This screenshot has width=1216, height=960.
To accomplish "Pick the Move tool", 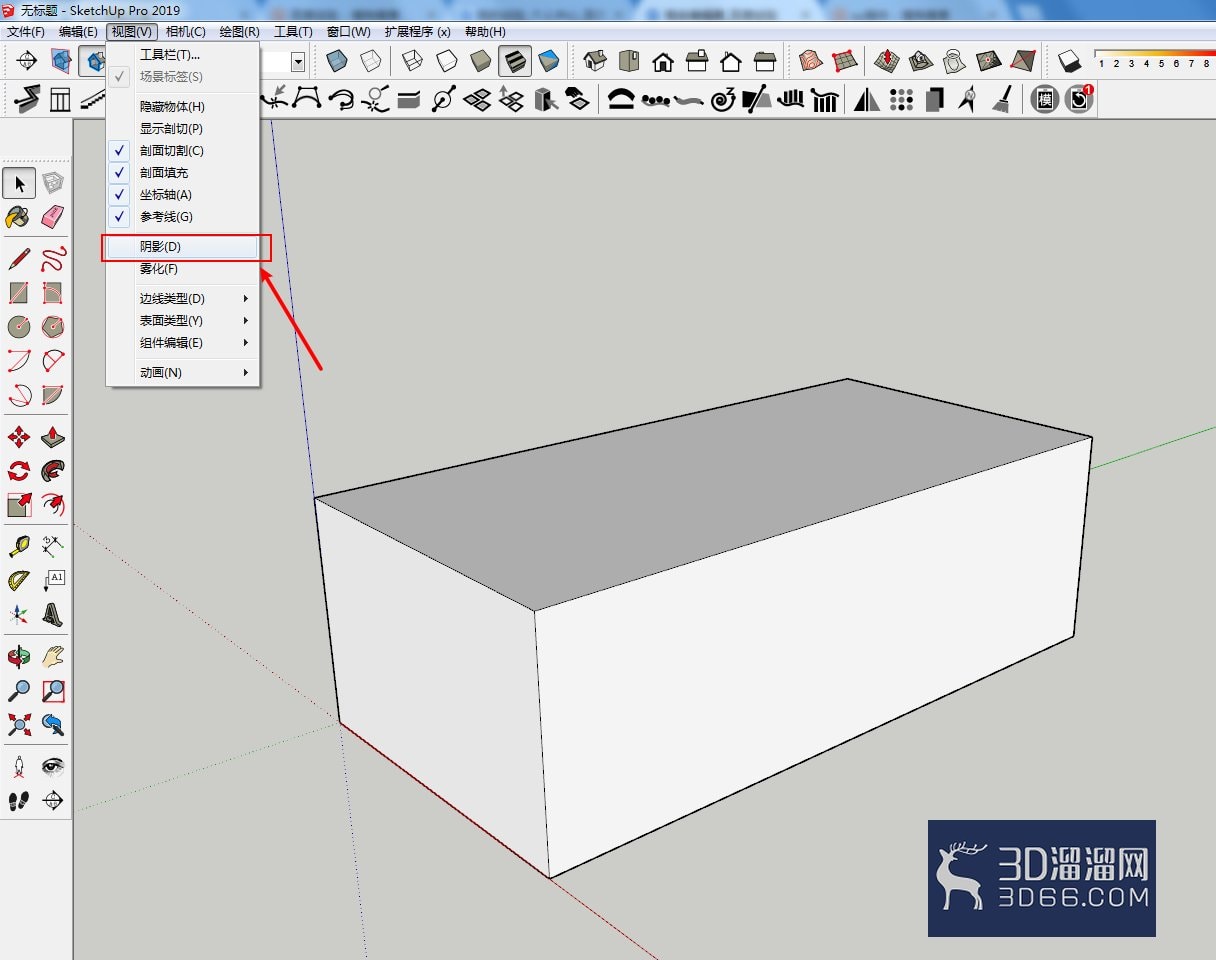I will click(x=19, y=437).
